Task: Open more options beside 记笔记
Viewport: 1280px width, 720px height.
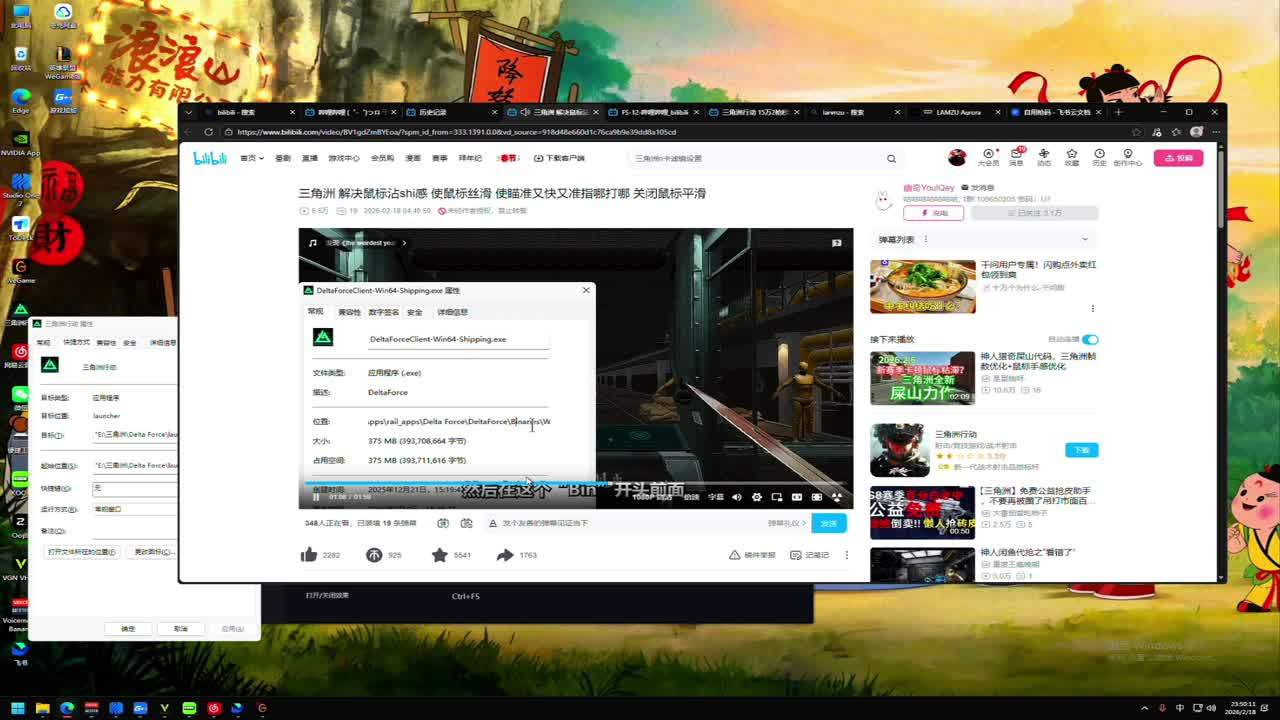Action: [846, 555]
